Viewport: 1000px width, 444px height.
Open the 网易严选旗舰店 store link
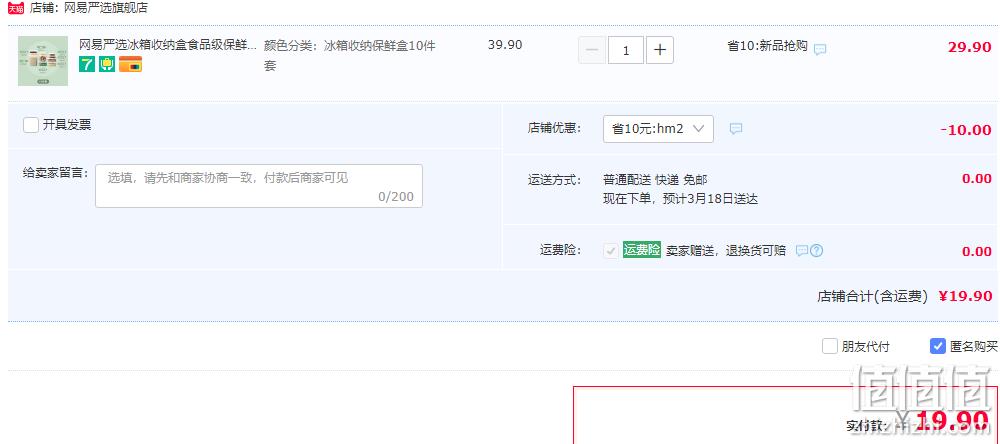(105, 8)
